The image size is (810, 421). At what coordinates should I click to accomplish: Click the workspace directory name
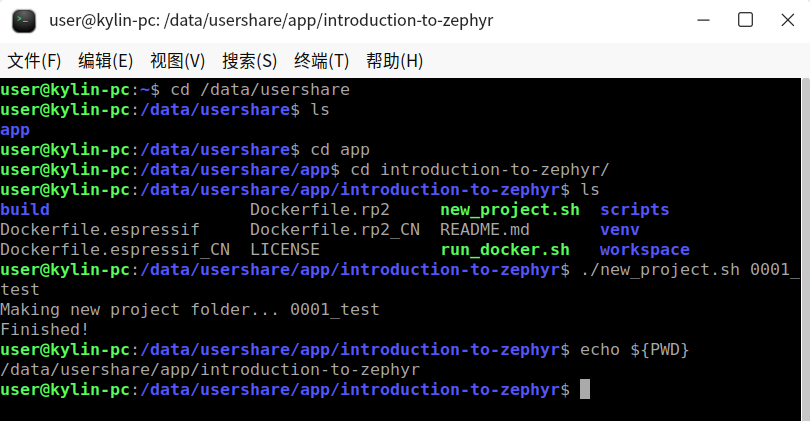644,250
